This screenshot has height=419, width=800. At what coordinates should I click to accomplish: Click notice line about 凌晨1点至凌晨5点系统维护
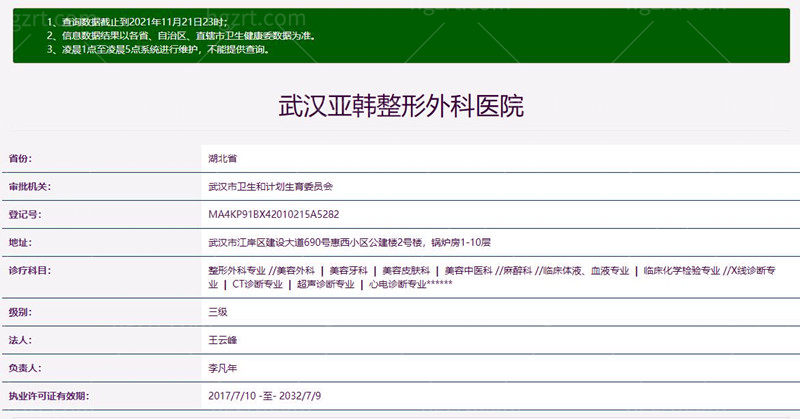[159, 50]
